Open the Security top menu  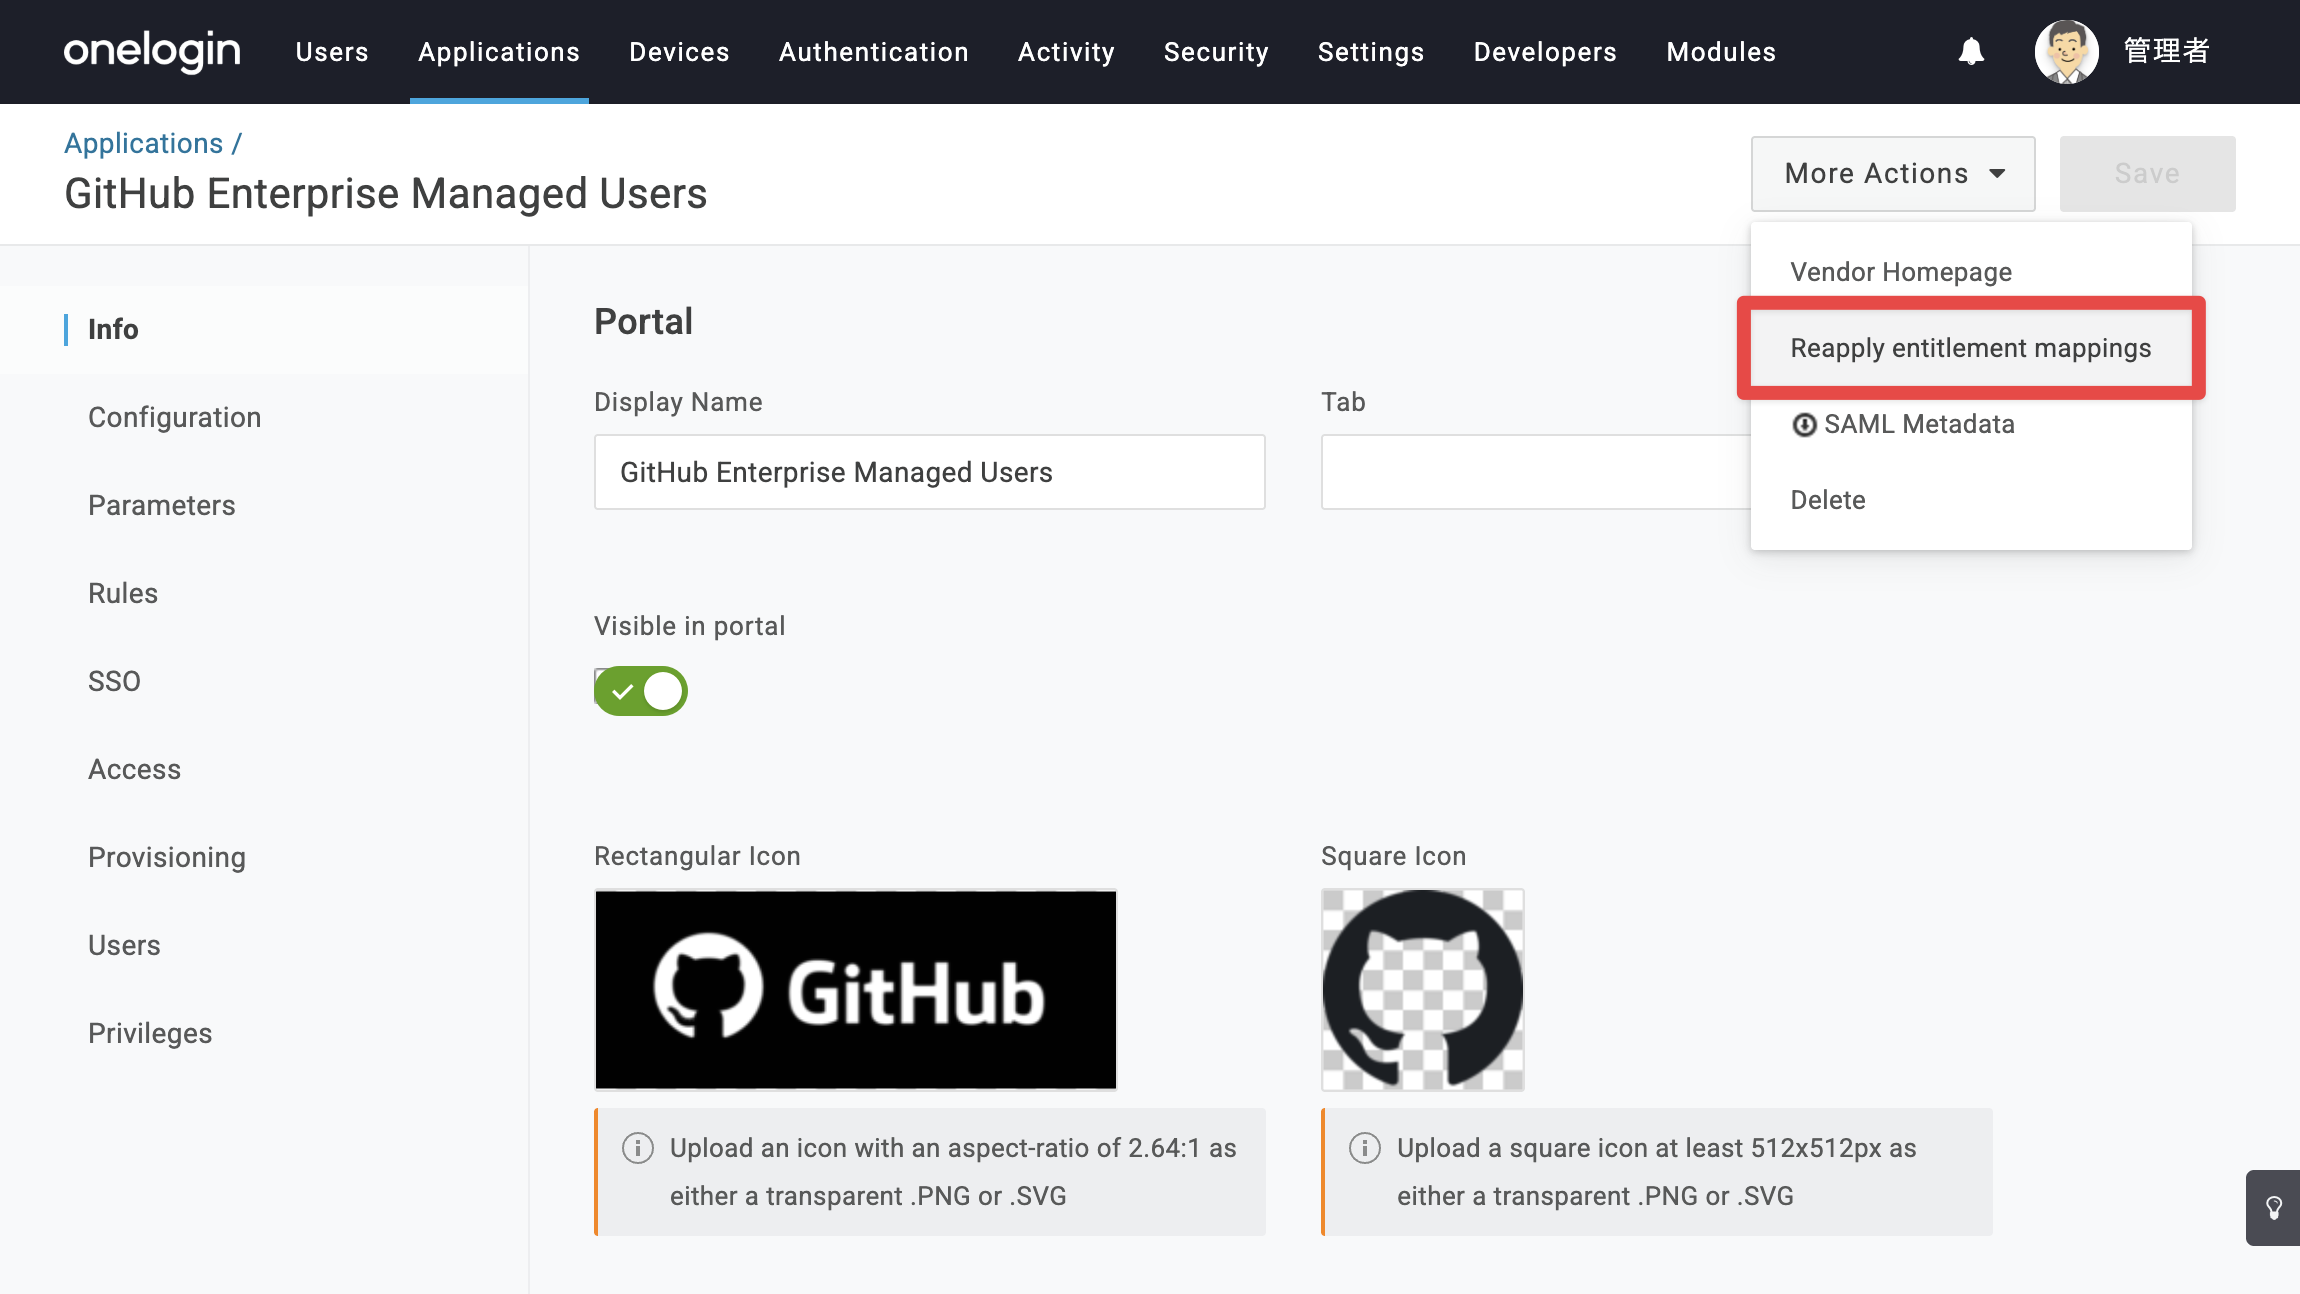[x=1216, y=52]
